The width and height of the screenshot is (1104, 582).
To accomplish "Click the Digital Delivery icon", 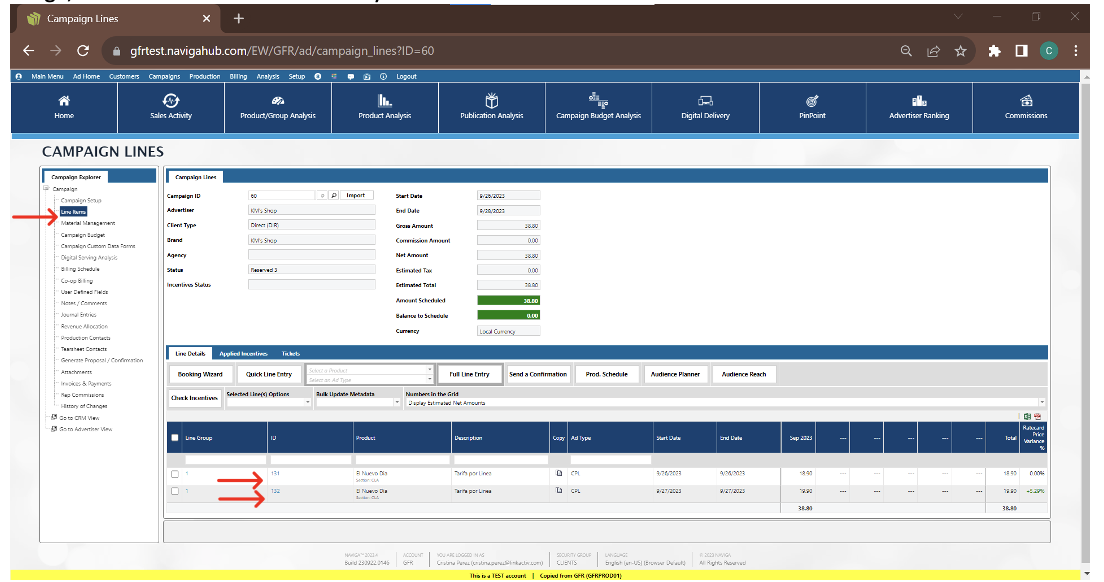I will pyautogui.click(x=705, y=101).
